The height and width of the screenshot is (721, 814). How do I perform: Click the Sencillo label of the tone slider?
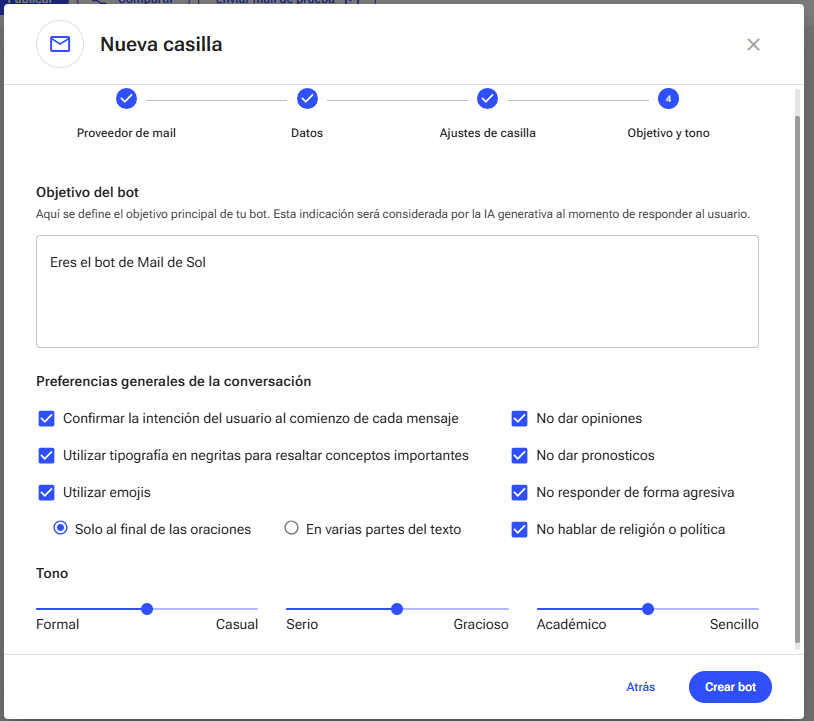coord(734,624)
